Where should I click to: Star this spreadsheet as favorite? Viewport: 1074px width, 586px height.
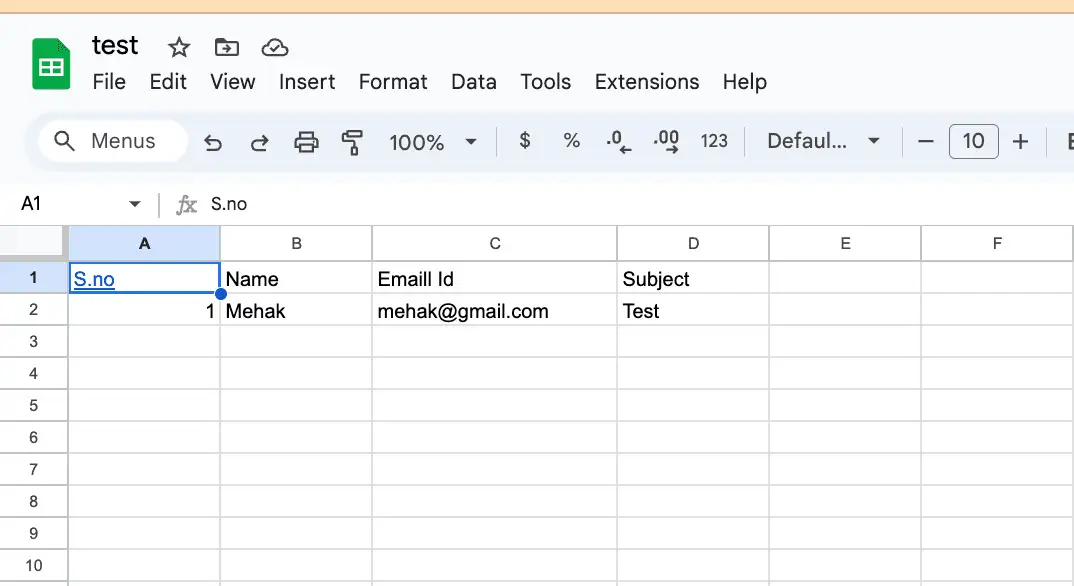click(178, 47)
